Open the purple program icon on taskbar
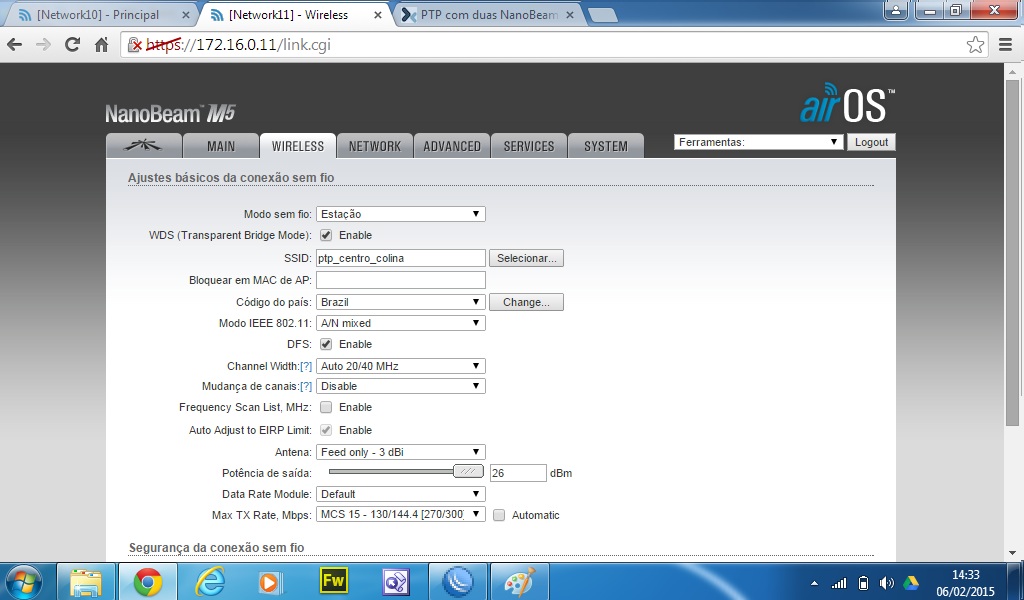The image size is (1024, 600). (x=395, y=581)
